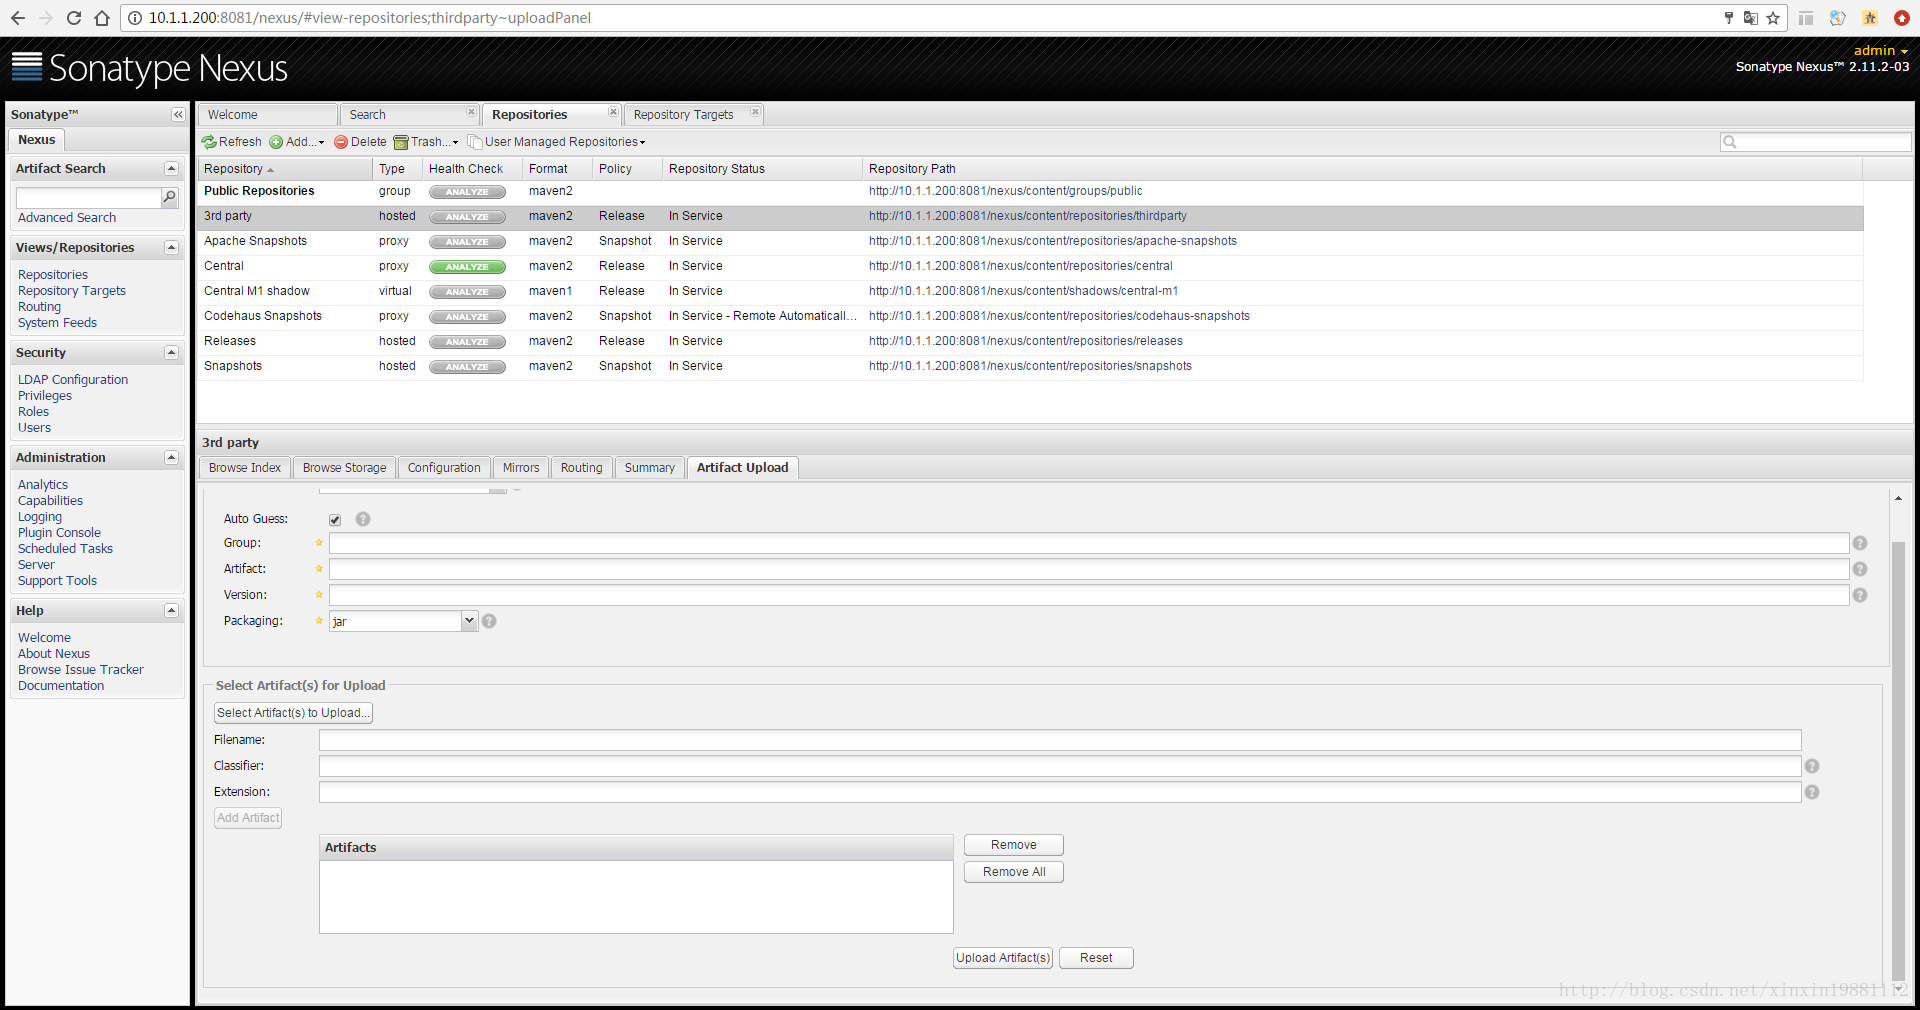Viewport: 1920px width, 1010px height.
Task: Click ANALYZE for Public Repositories
Action: tap(467, 192)
